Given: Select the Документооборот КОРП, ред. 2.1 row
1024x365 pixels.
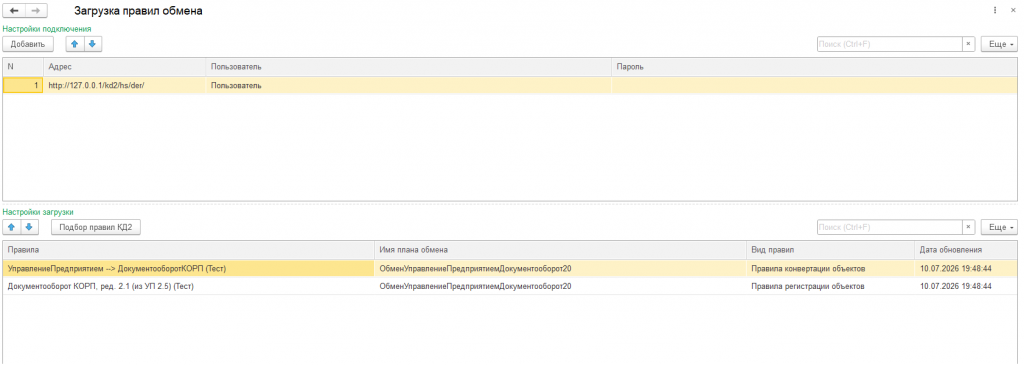Looking at the screenshot, I should pos(509,286).
